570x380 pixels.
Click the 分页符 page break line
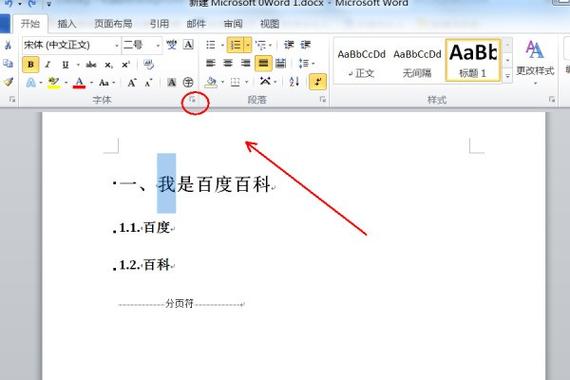pos(181,304)
